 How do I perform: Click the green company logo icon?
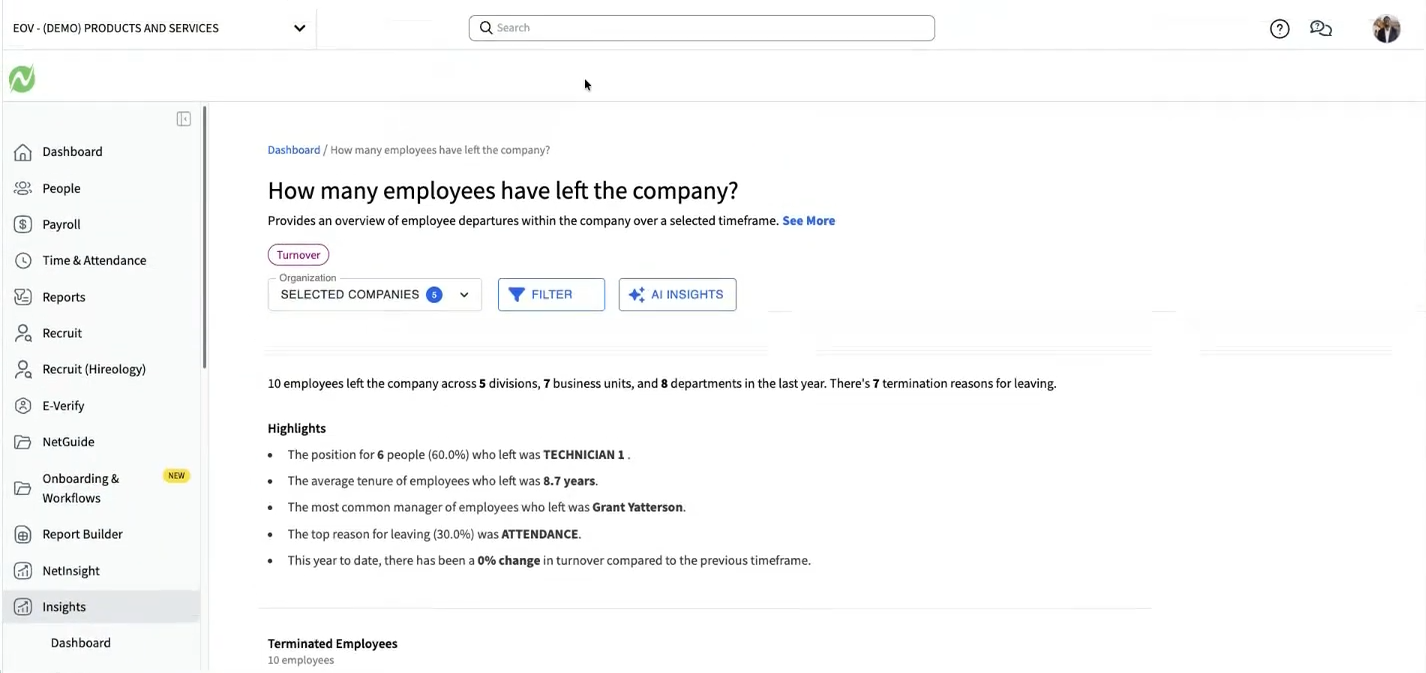coord(22,79)
